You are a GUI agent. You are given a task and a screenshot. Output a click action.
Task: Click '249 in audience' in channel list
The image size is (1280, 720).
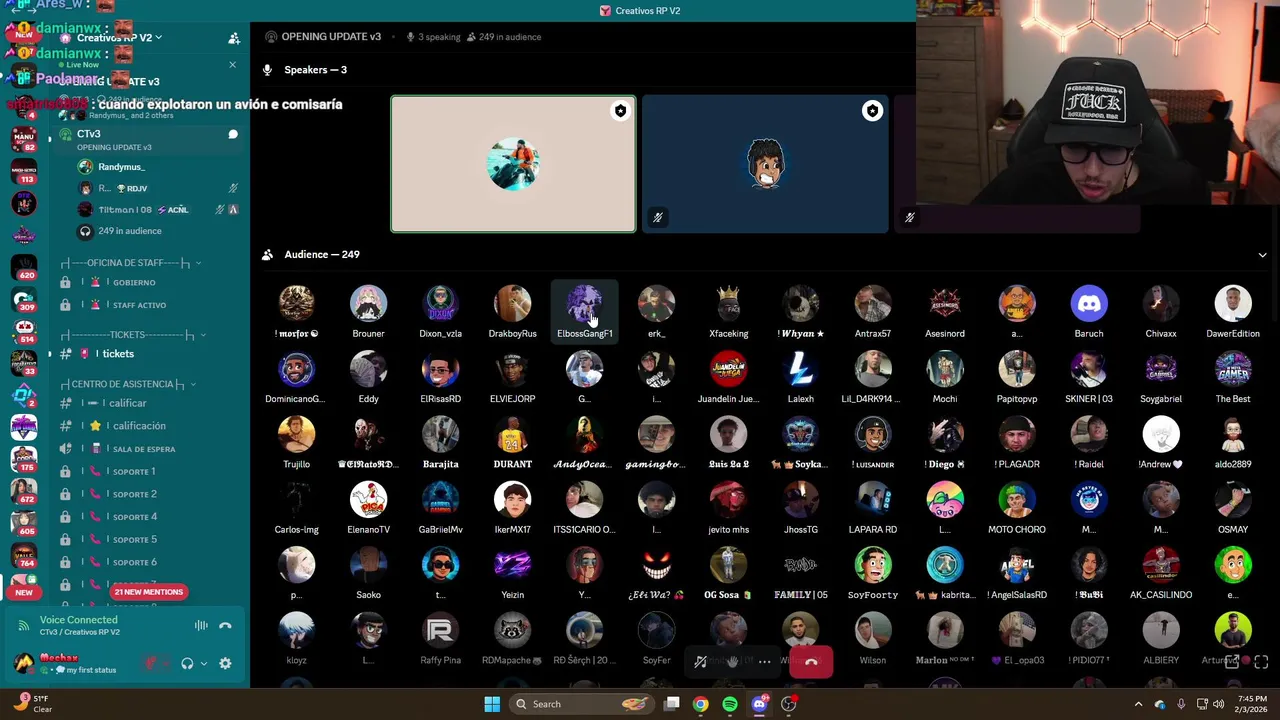[130, 231]
